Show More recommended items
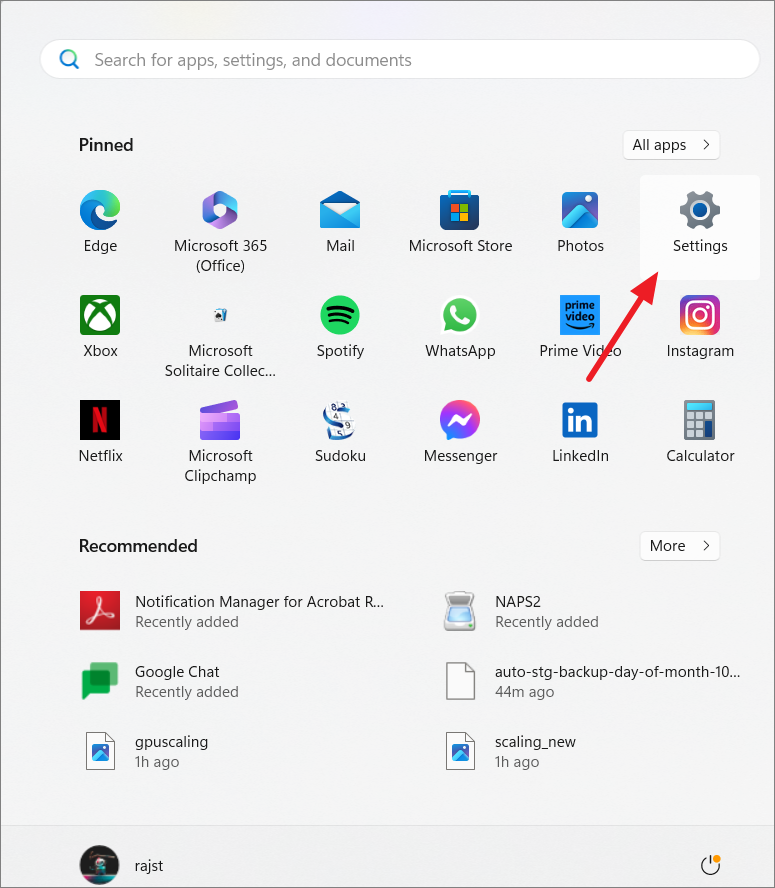This screenshot has height=888, width=775. coord(680,546)
